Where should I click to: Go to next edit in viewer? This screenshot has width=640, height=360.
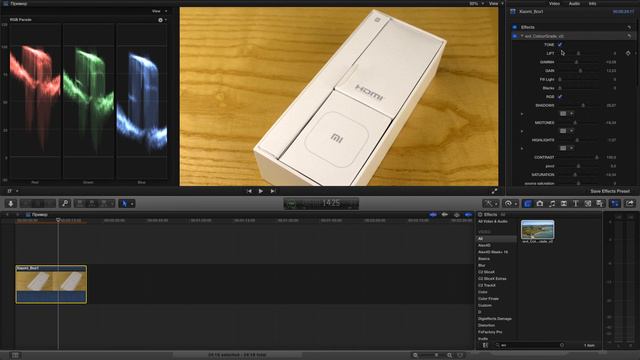[x=273, y=191]
